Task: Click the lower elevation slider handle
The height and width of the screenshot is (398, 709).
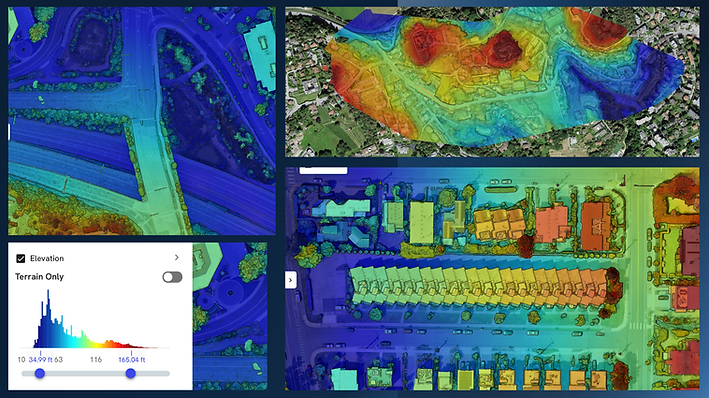Action: 40,373
